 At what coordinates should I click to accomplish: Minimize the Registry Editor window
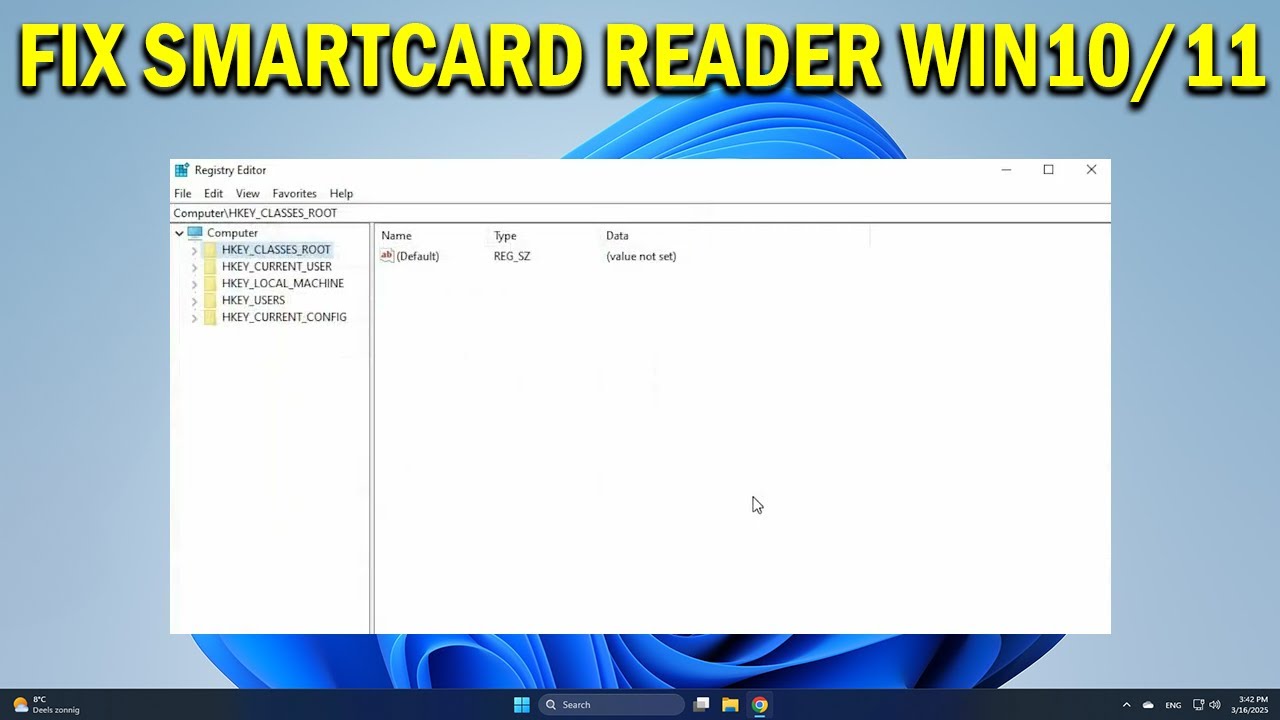(1007, 170)
